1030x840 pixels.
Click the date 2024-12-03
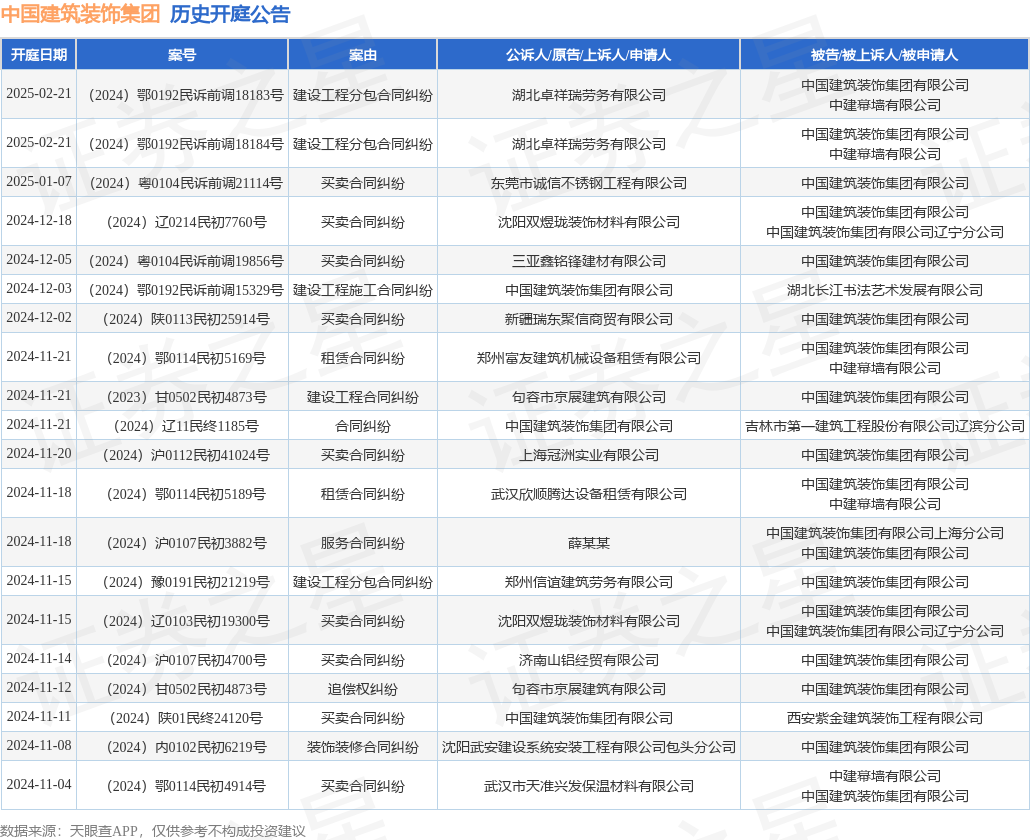(x=39, y=288)
